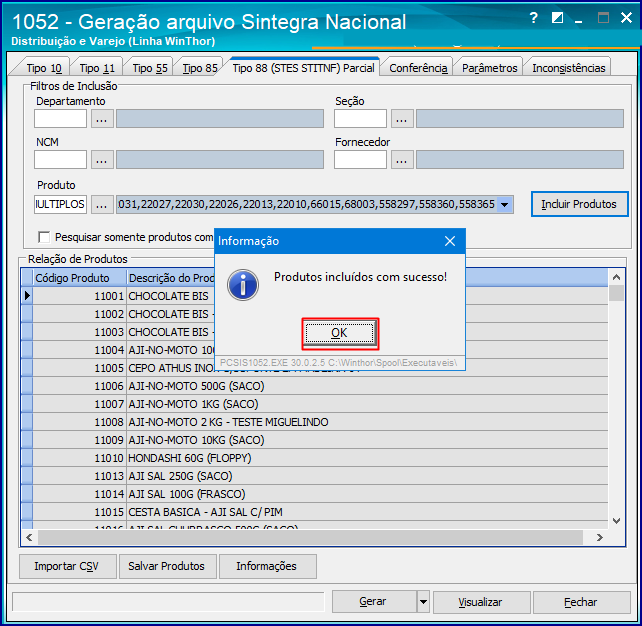Close the Informação dialog with X

[x=450, y=241]
